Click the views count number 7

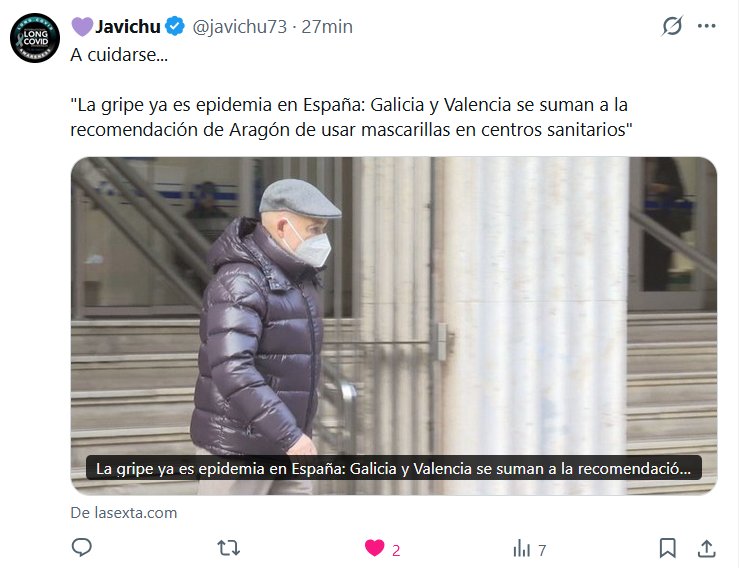pyautogui.click(x=542, y=551)
